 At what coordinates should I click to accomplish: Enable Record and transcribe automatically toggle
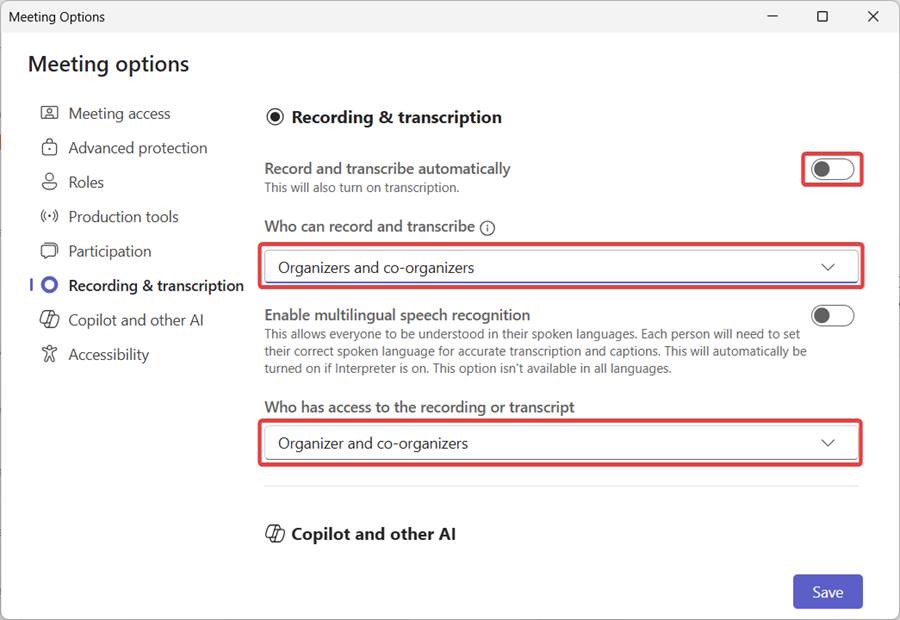coord(832,169)
